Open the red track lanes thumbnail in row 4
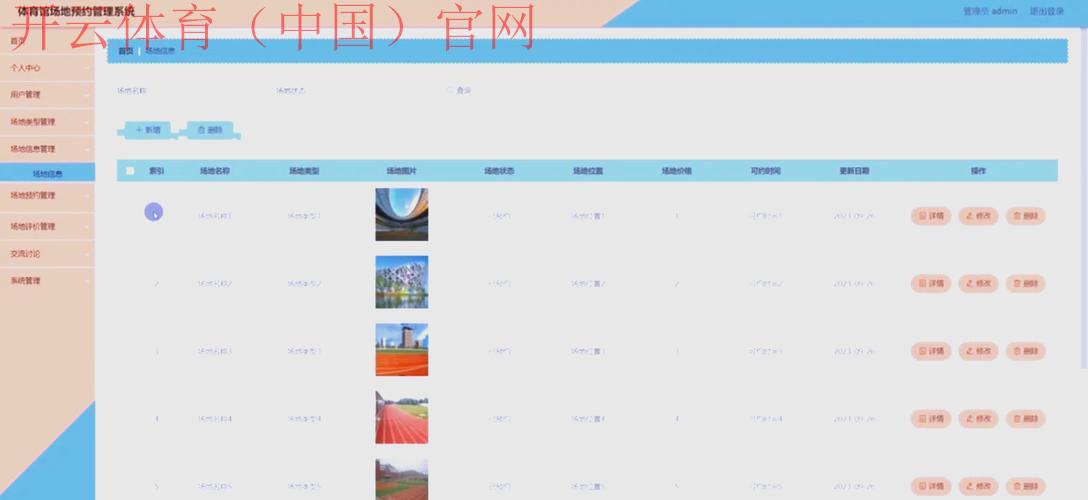 click(x=402, y=417)
